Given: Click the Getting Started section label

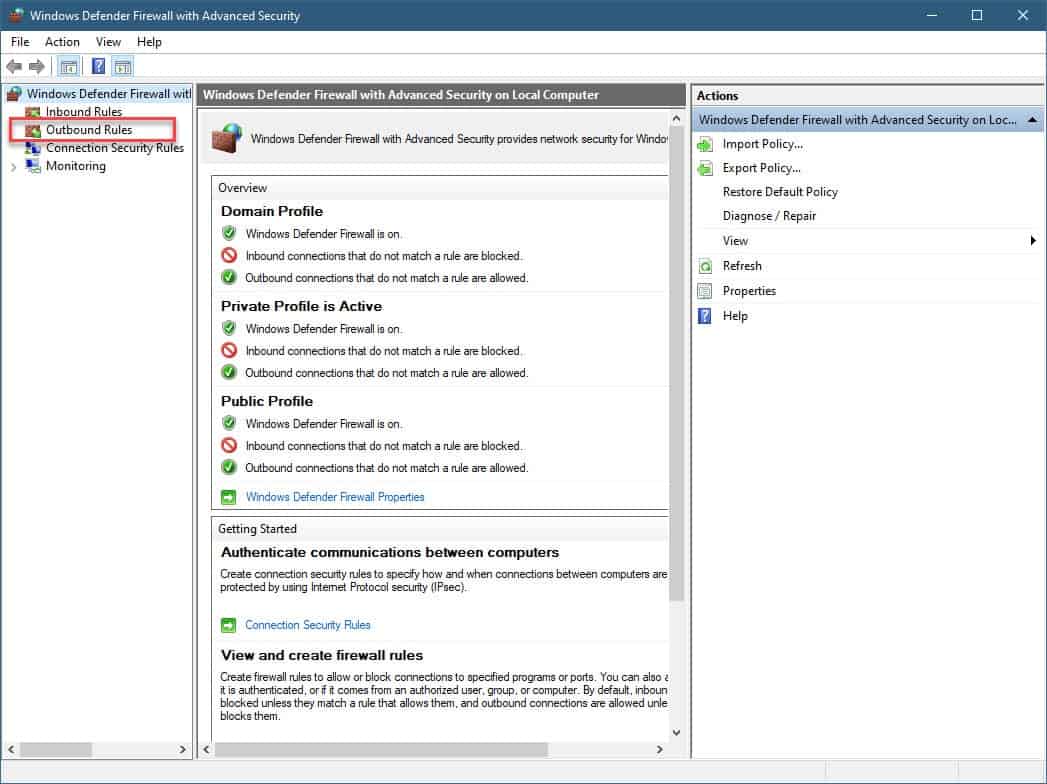Looking at the screenshot, I should (x=257, y=529).
